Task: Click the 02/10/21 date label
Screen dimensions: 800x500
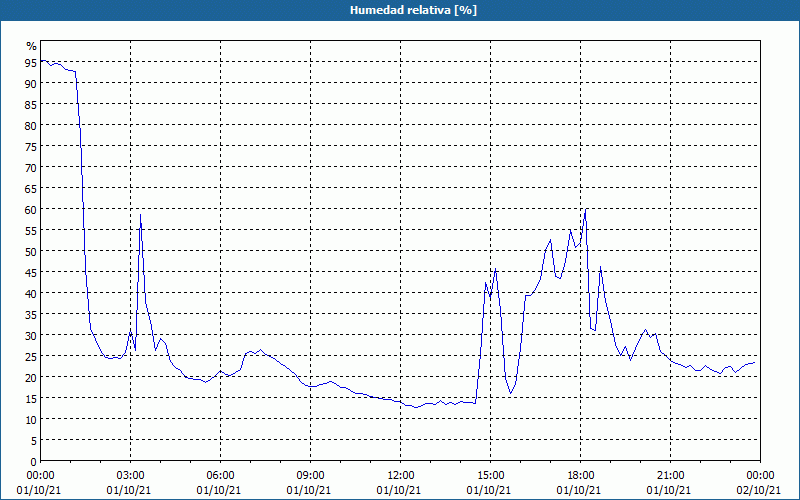Action: point(759,490)
